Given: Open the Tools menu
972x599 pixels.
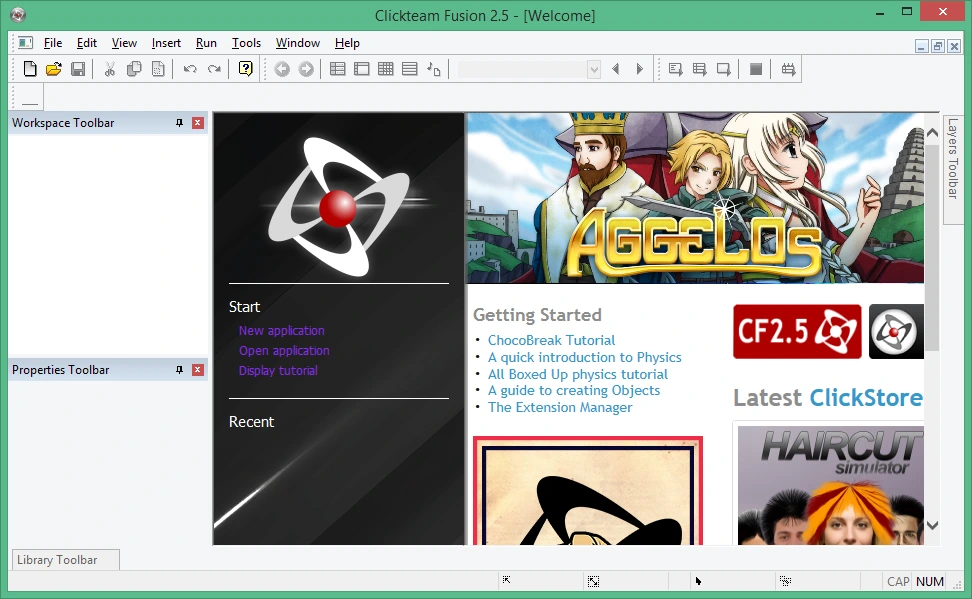Looking at the screenshot, I should tap(246, 43).
